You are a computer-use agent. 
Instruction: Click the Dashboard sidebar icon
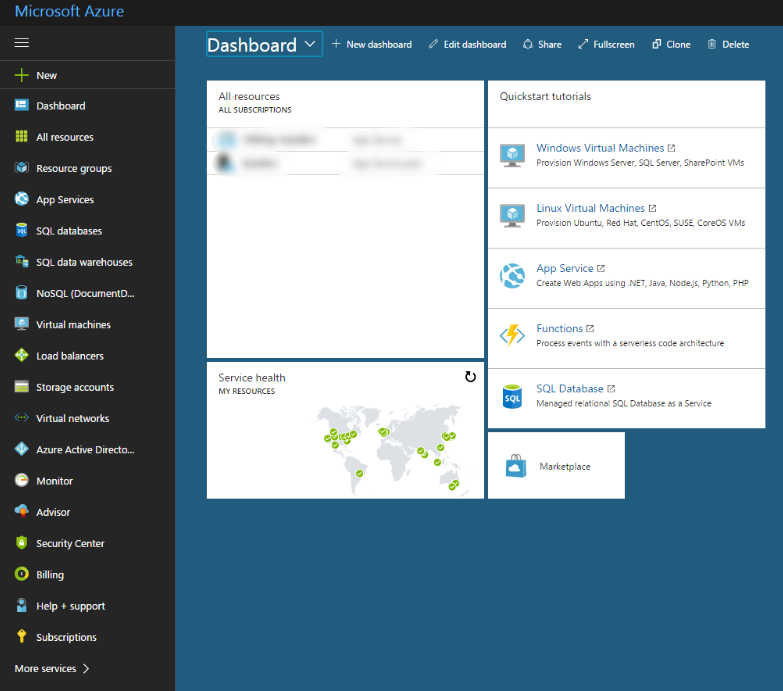[21, 105]
